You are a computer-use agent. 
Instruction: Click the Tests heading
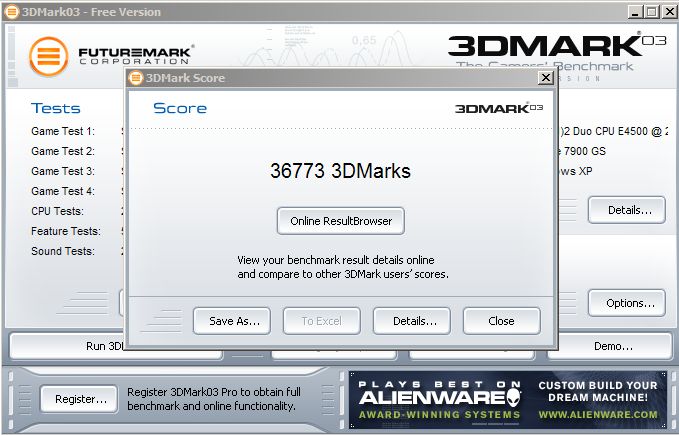click(55, 108)
